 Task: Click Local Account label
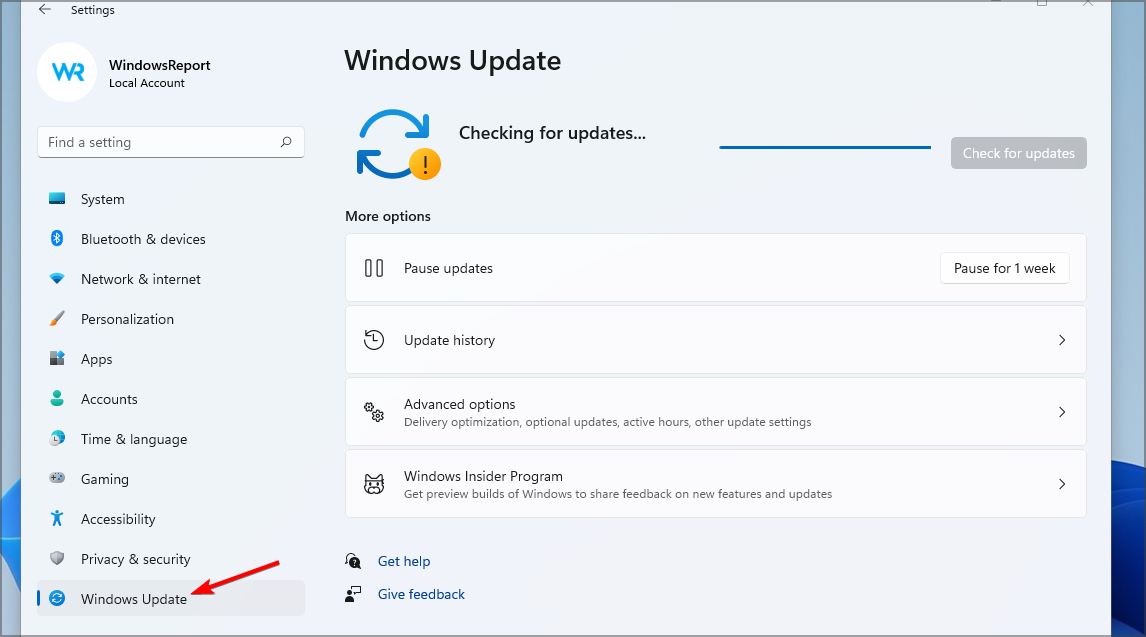click(x=146, y=83)
